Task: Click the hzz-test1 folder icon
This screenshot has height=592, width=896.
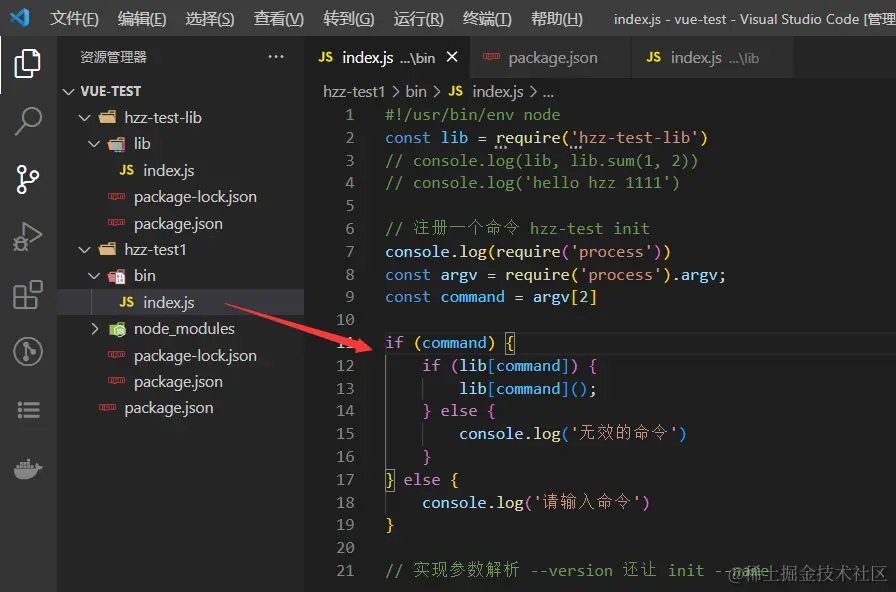Action: [x=107, y=250]
